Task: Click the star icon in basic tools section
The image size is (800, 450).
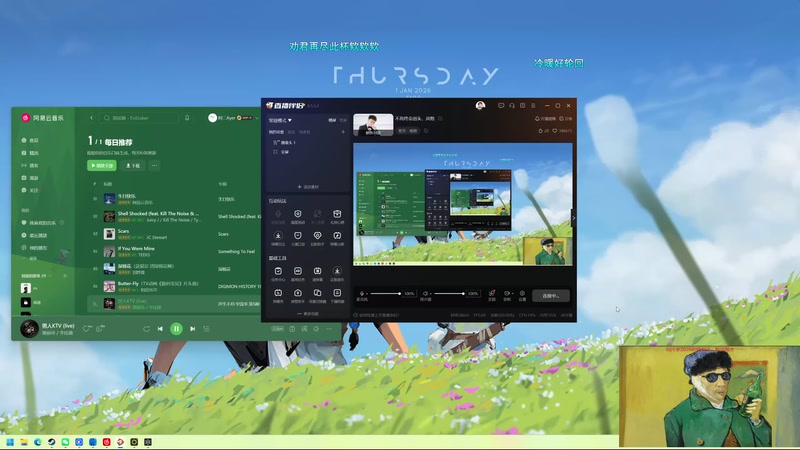Action: tap(337, 273)
